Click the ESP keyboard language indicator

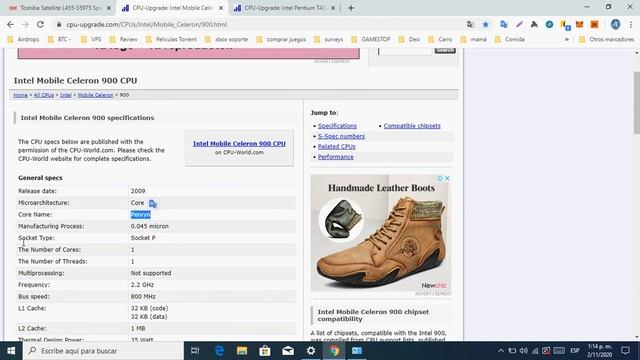pos(575,351)
